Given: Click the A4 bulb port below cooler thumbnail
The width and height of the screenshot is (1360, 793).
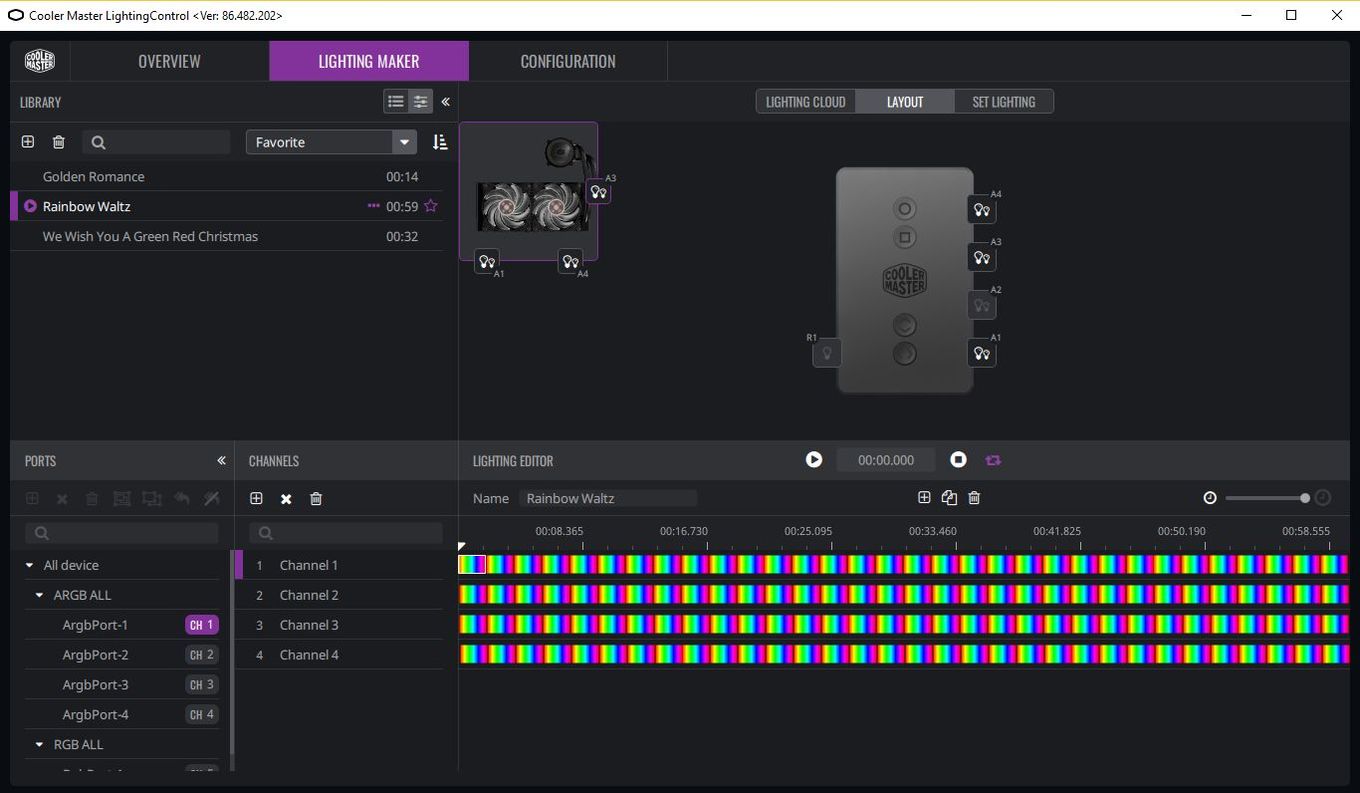Looking at the screenshot, I should (x=570, y=261).
